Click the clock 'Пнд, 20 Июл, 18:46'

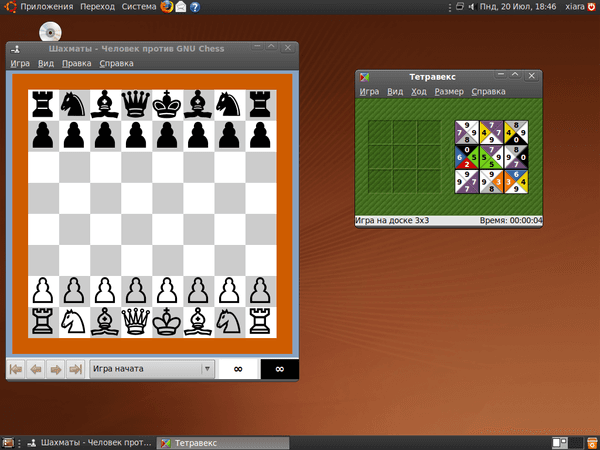tap(518, 7)
